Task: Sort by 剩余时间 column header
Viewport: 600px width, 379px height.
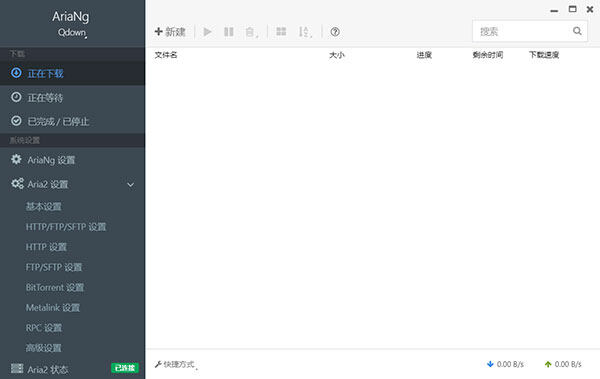Action: pos(488,55)
